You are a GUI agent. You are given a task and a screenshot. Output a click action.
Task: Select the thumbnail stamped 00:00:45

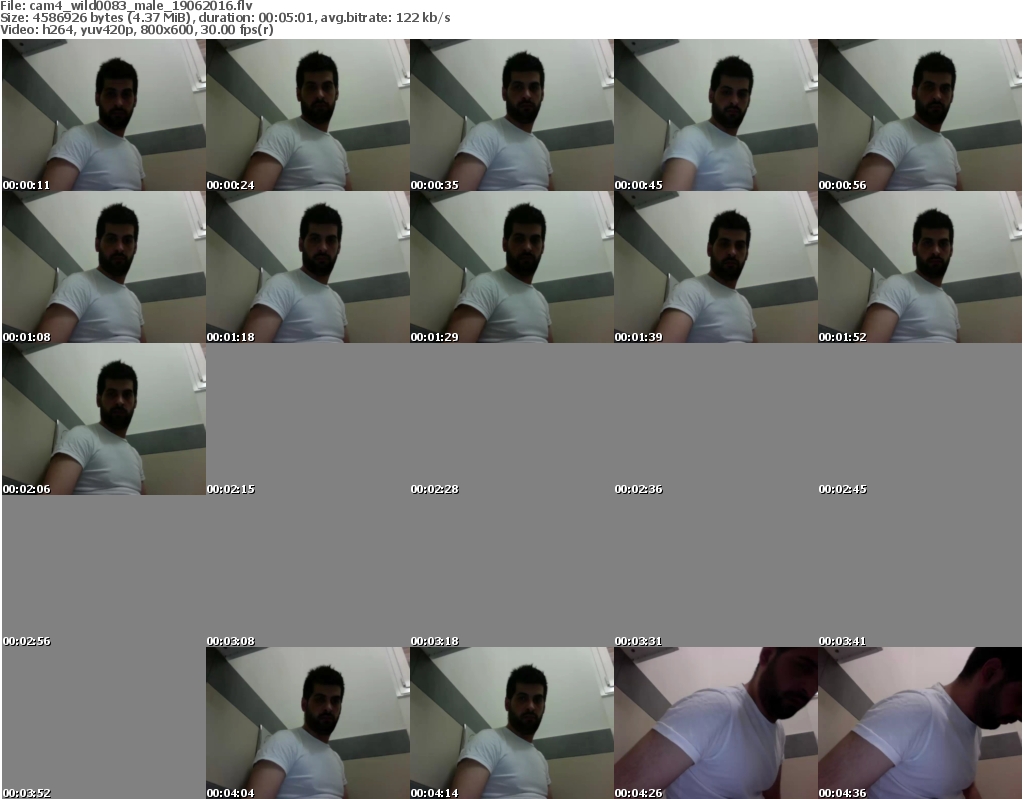click(716, 115)
